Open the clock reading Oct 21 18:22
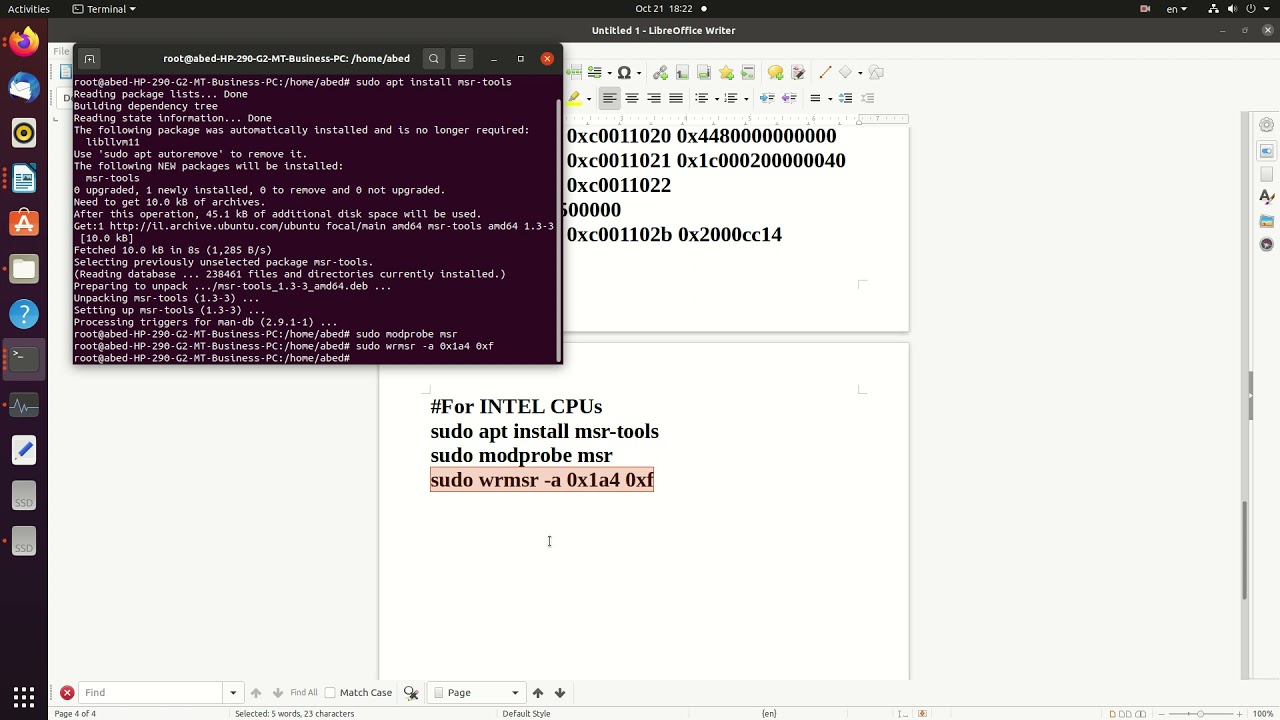The height and width of the screenshot is (720, 1280). point(663,9)
